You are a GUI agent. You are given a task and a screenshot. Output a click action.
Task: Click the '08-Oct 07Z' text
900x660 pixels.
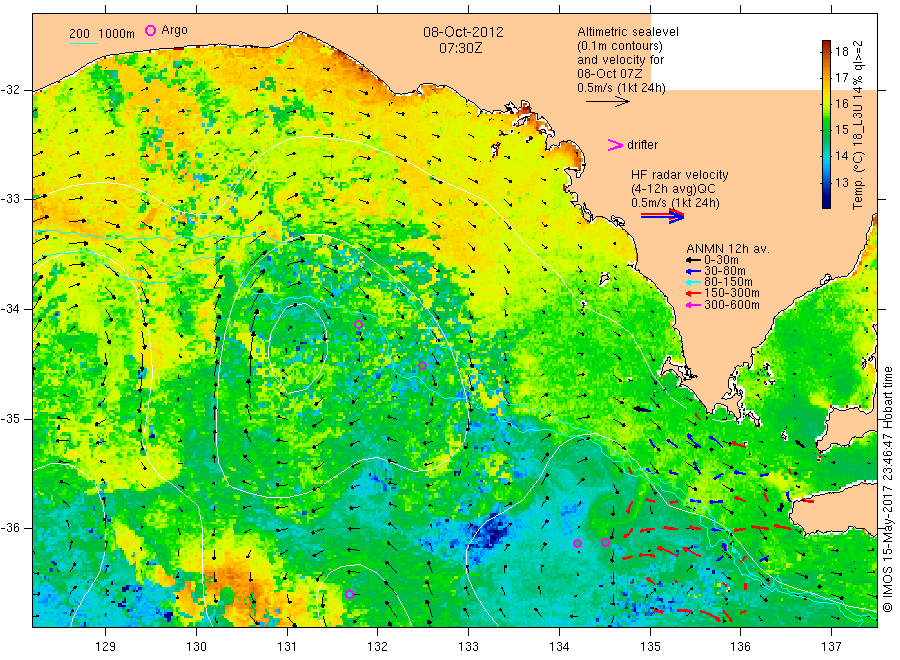(610, 73)
